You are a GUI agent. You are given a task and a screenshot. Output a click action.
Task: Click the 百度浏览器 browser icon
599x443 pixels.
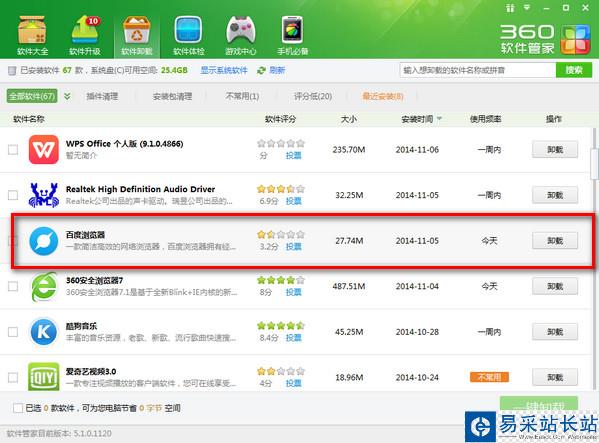pos(44,241)
